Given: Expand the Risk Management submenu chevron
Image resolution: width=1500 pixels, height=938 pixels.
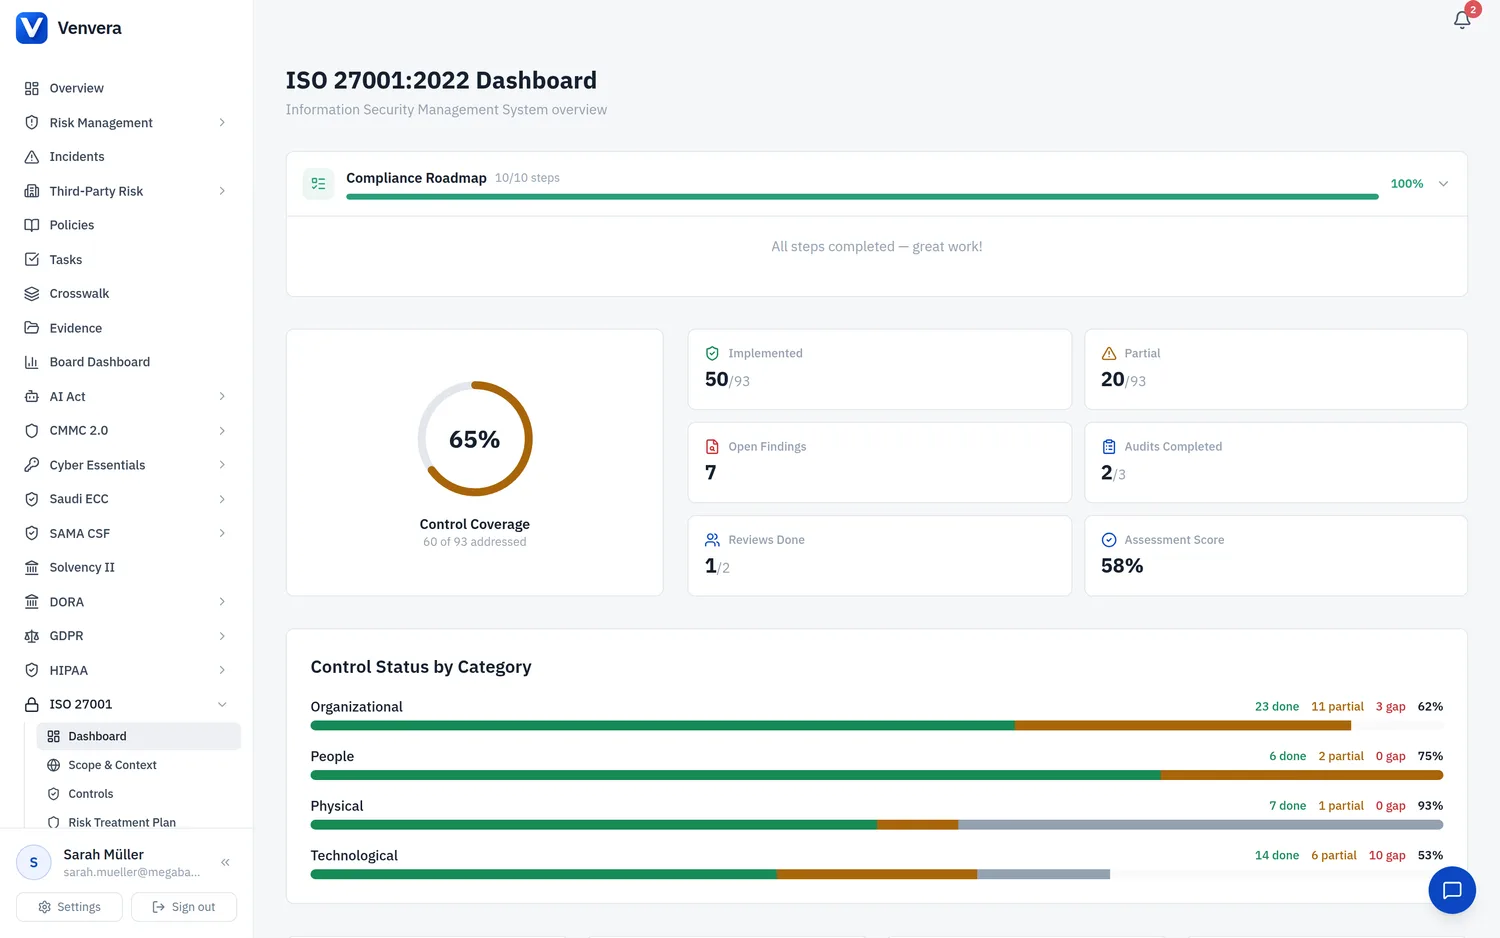Looking at the screenshot, I should tap(222, 122).
